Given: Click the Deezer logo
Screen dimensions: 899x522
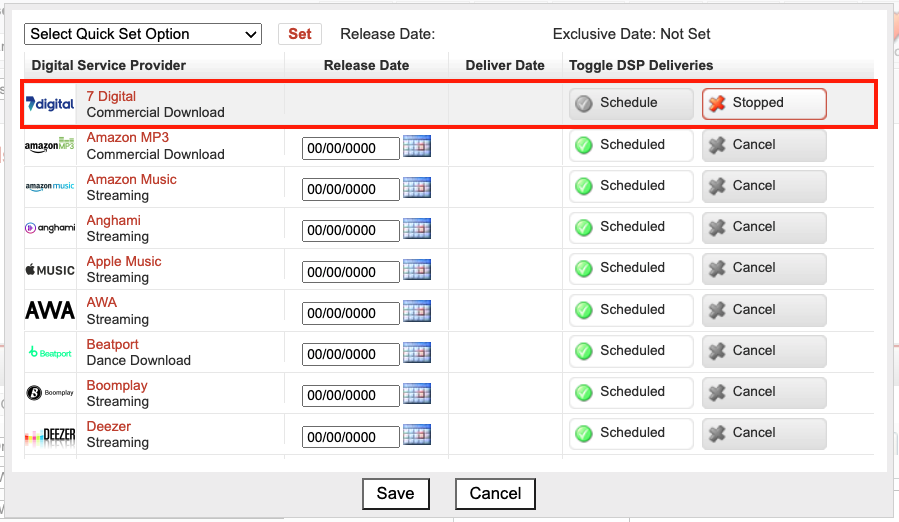Looking at the screenshot, I should click(x=50, y=435).
